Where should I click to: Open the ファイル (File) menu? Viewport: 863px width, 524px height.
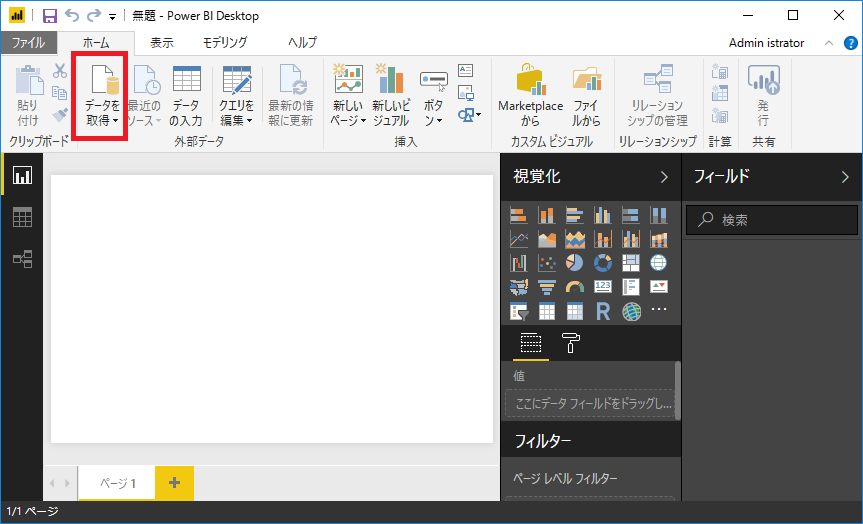pos(29,42)
